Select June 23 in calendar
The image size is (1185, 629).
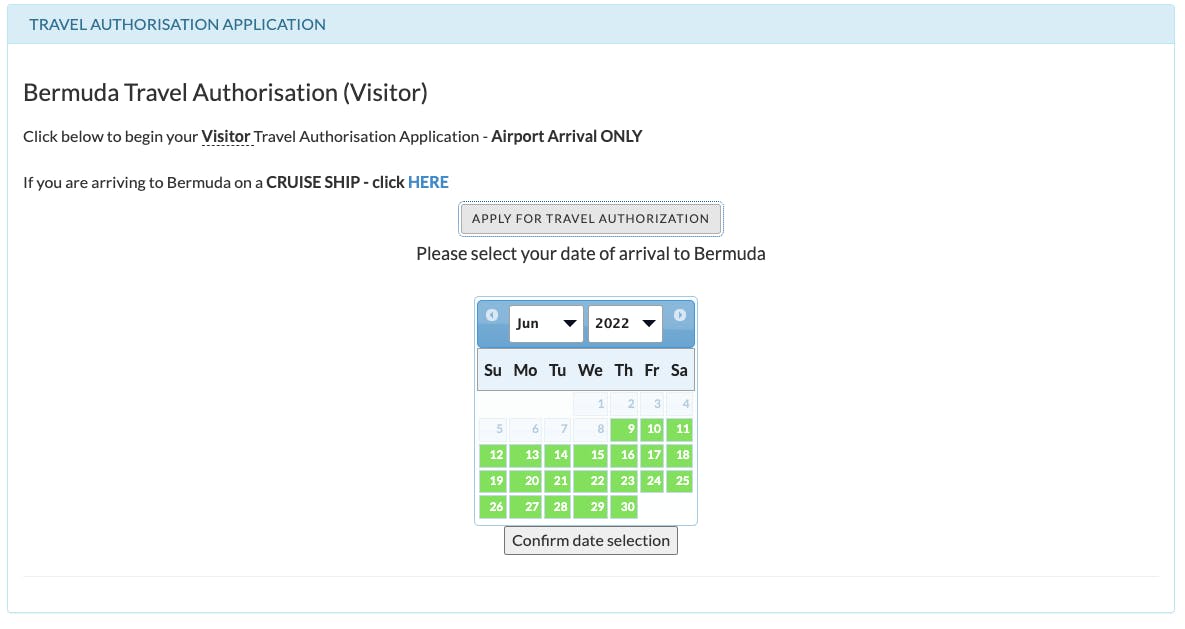tap(624, 482)
